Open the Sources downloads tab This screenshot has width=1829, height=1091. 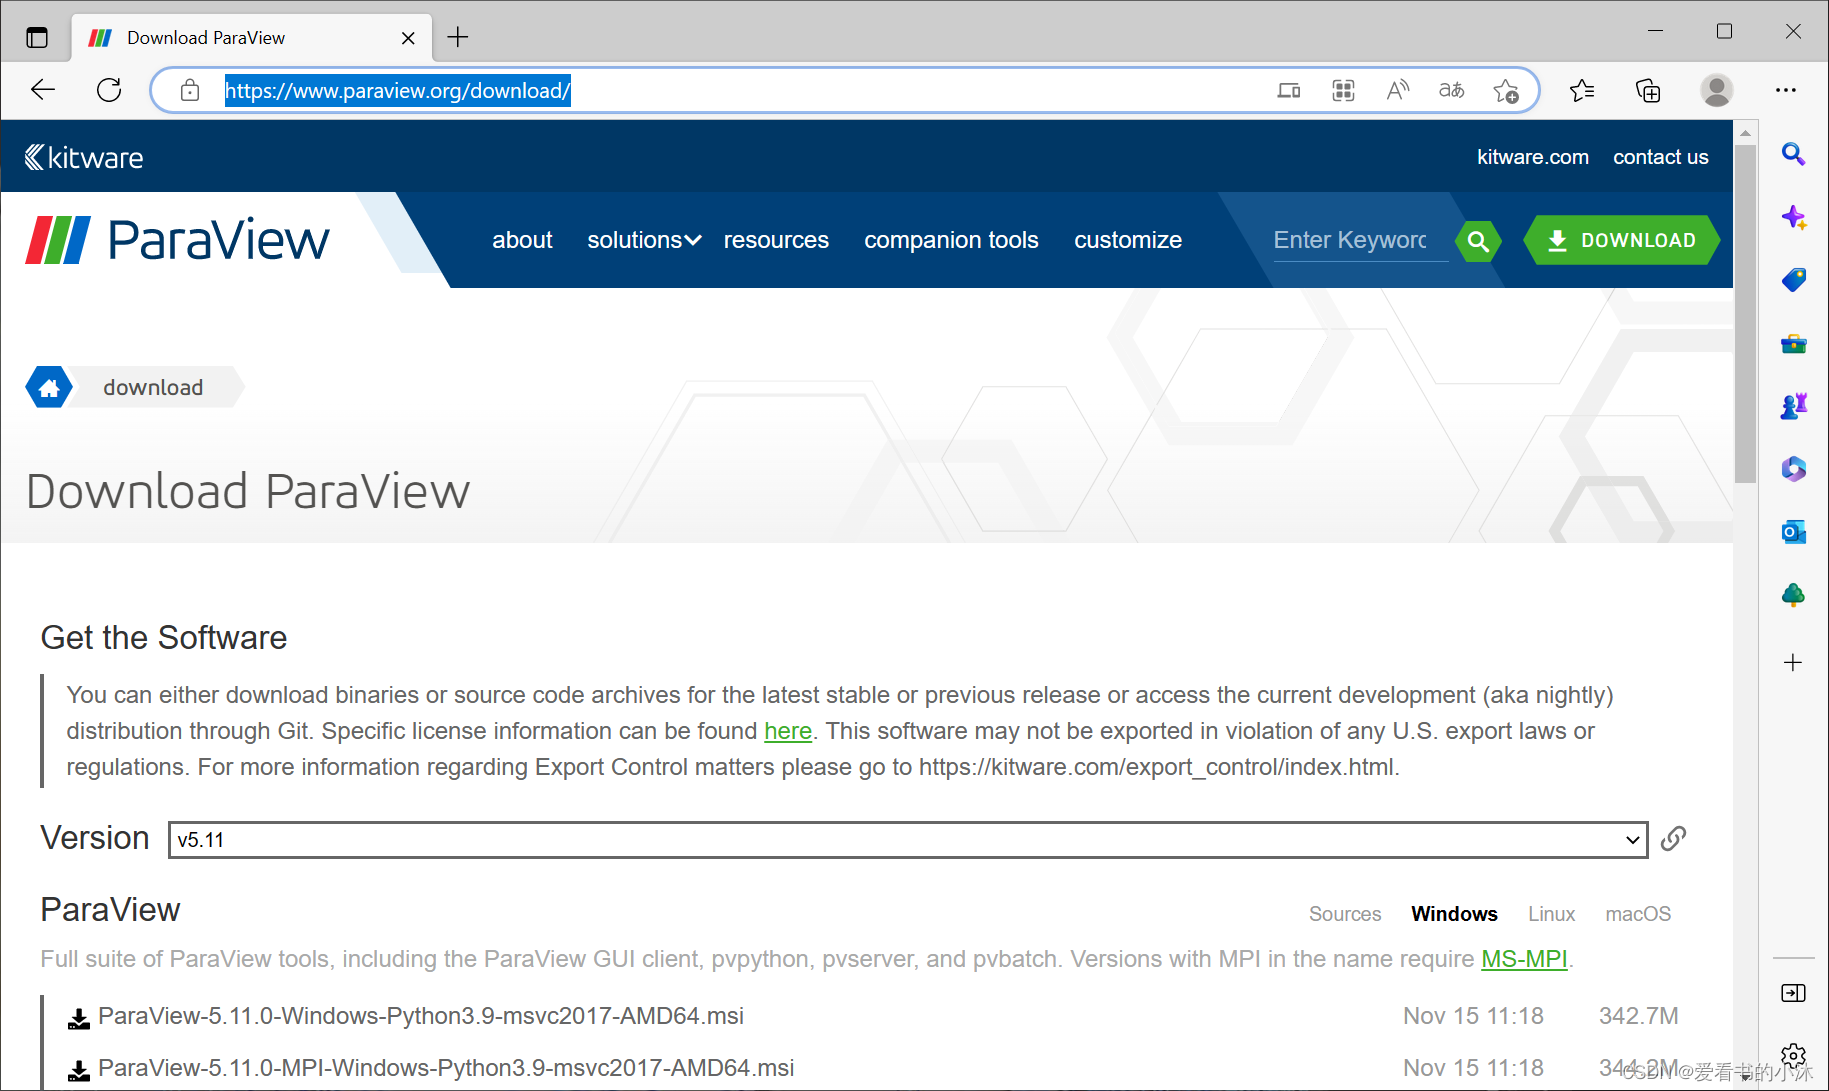click(1344, 914)
